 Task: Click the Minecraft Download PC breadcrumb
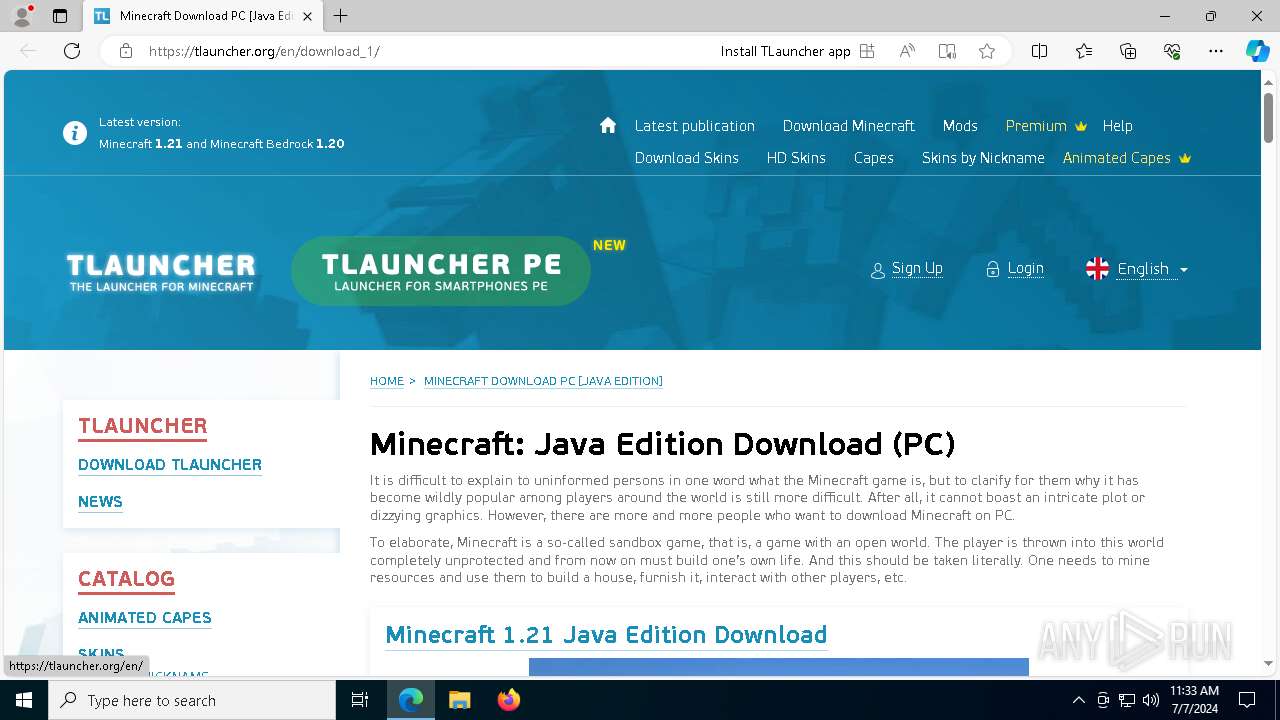(x=543, y=381)
